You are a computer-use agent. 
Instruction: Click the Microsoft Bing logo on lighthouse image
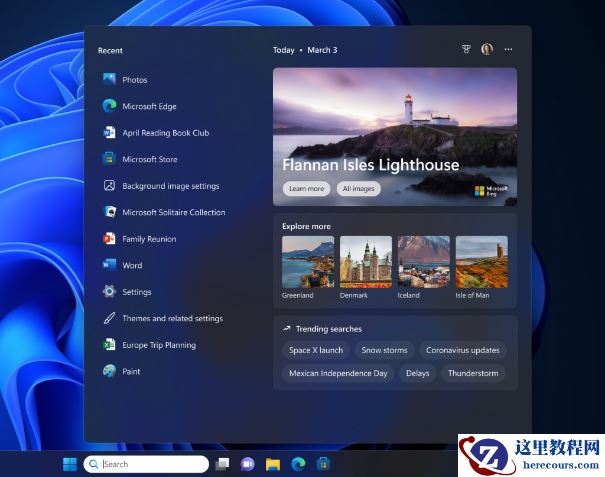(x=491, y=191)
